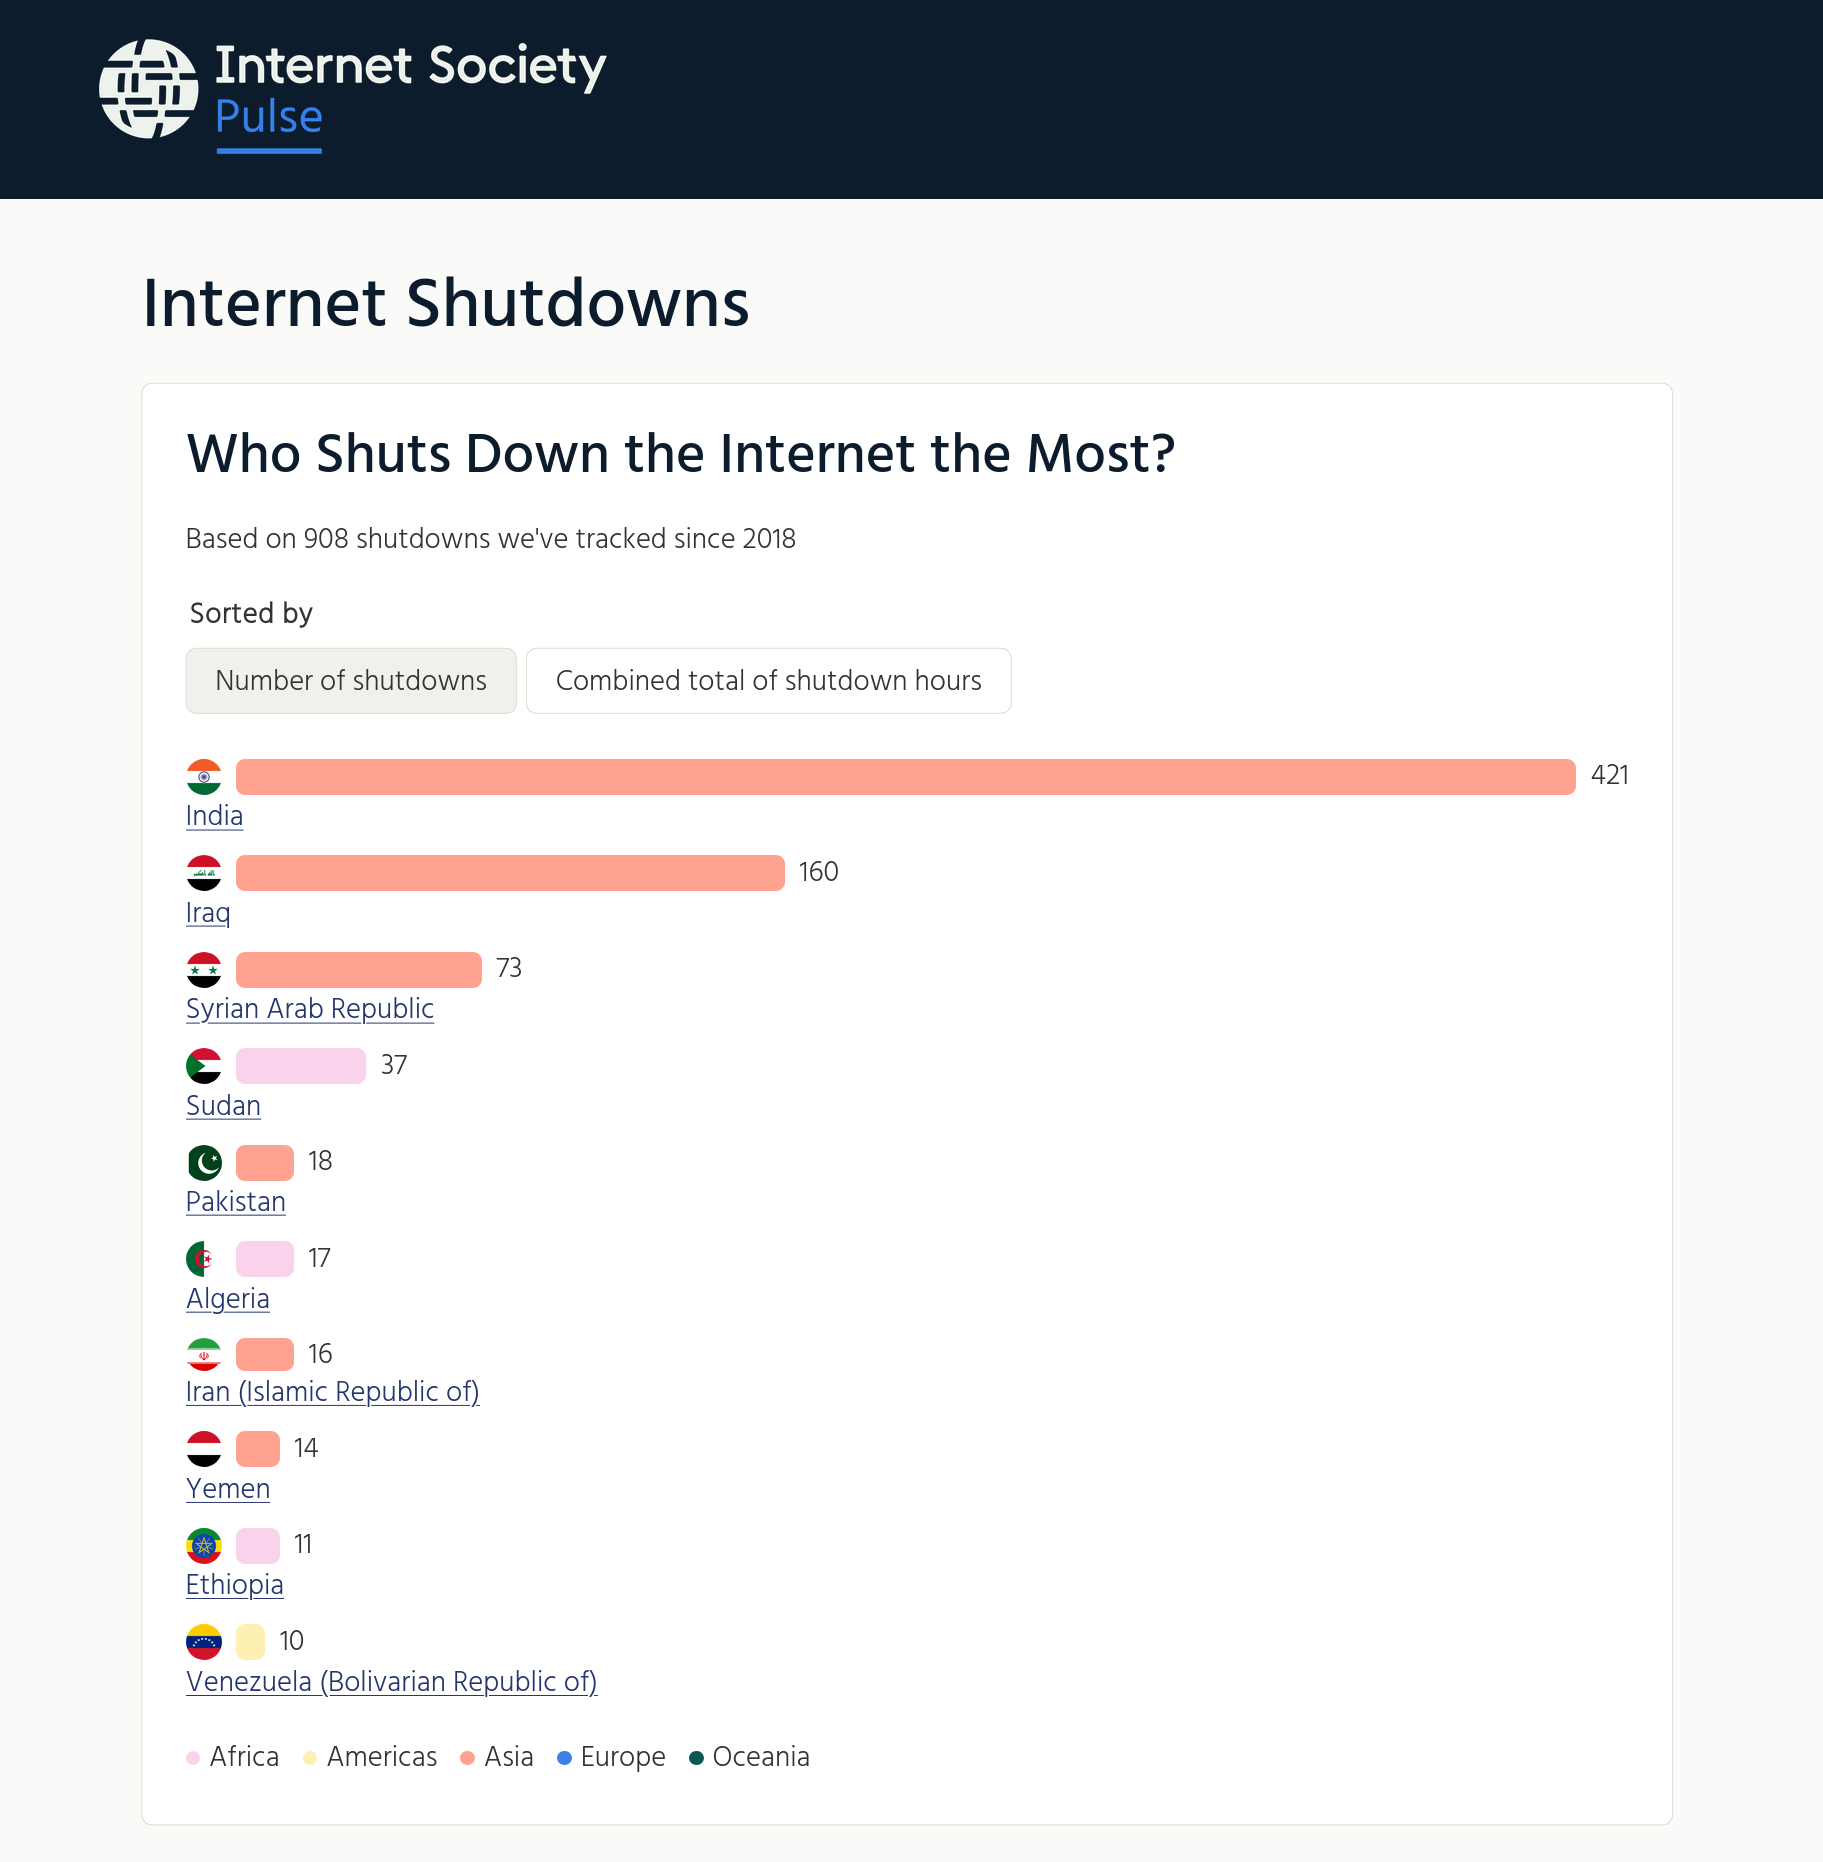Image resolution: width=1823 pixels, height=1862 pixels.
Task: Click the Venezuela flag icon
Action: tap(204, 1641)
